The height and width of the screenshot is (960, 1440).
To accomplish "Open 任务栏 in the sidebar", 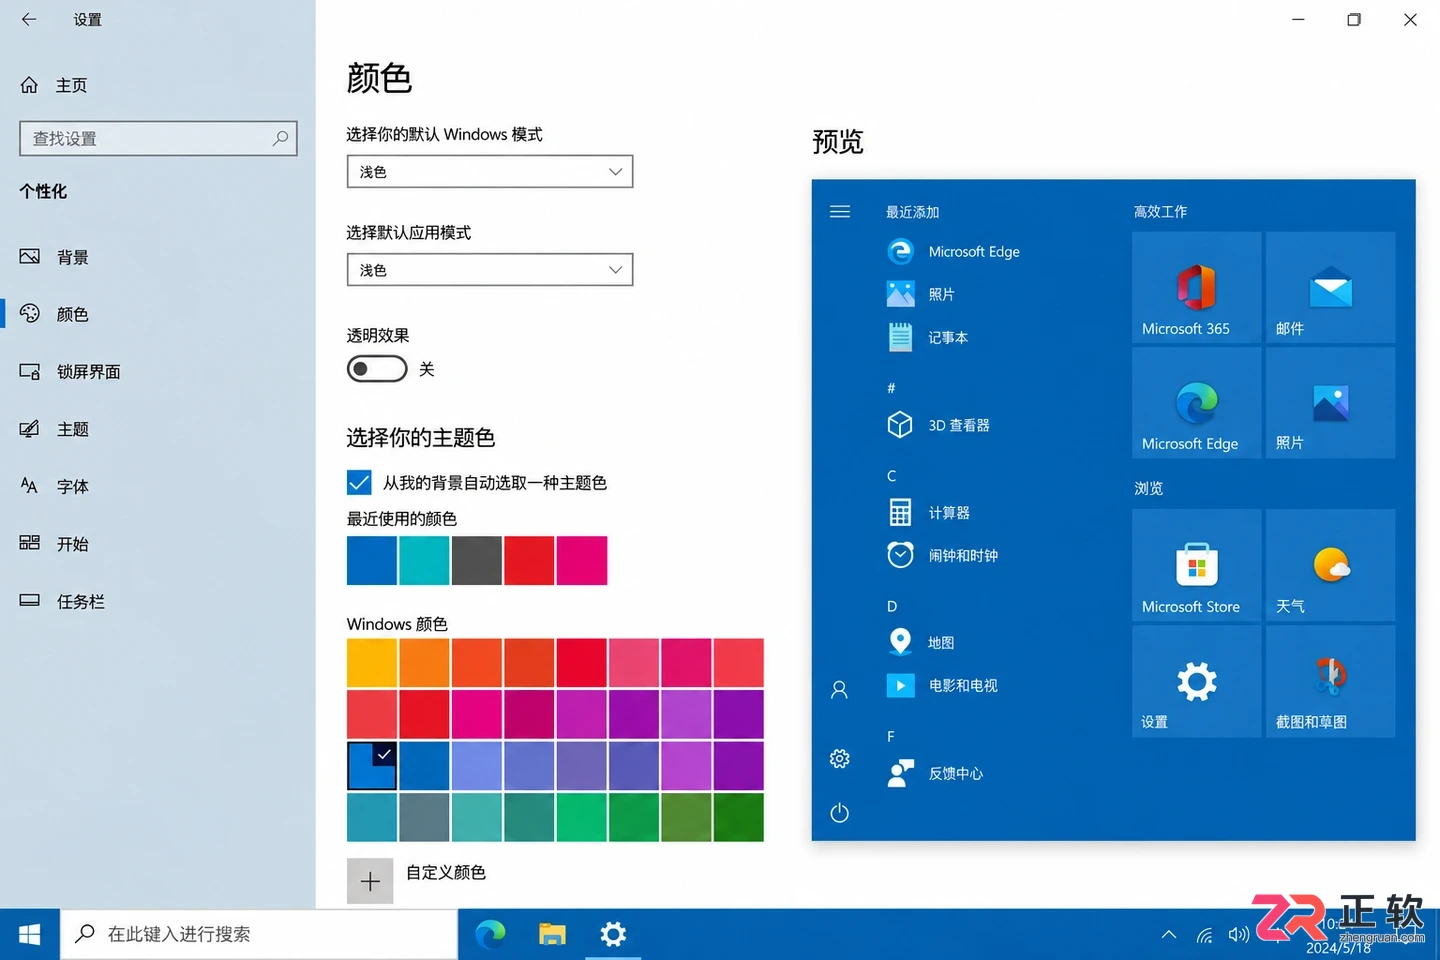I will click(x=157, y=601).
